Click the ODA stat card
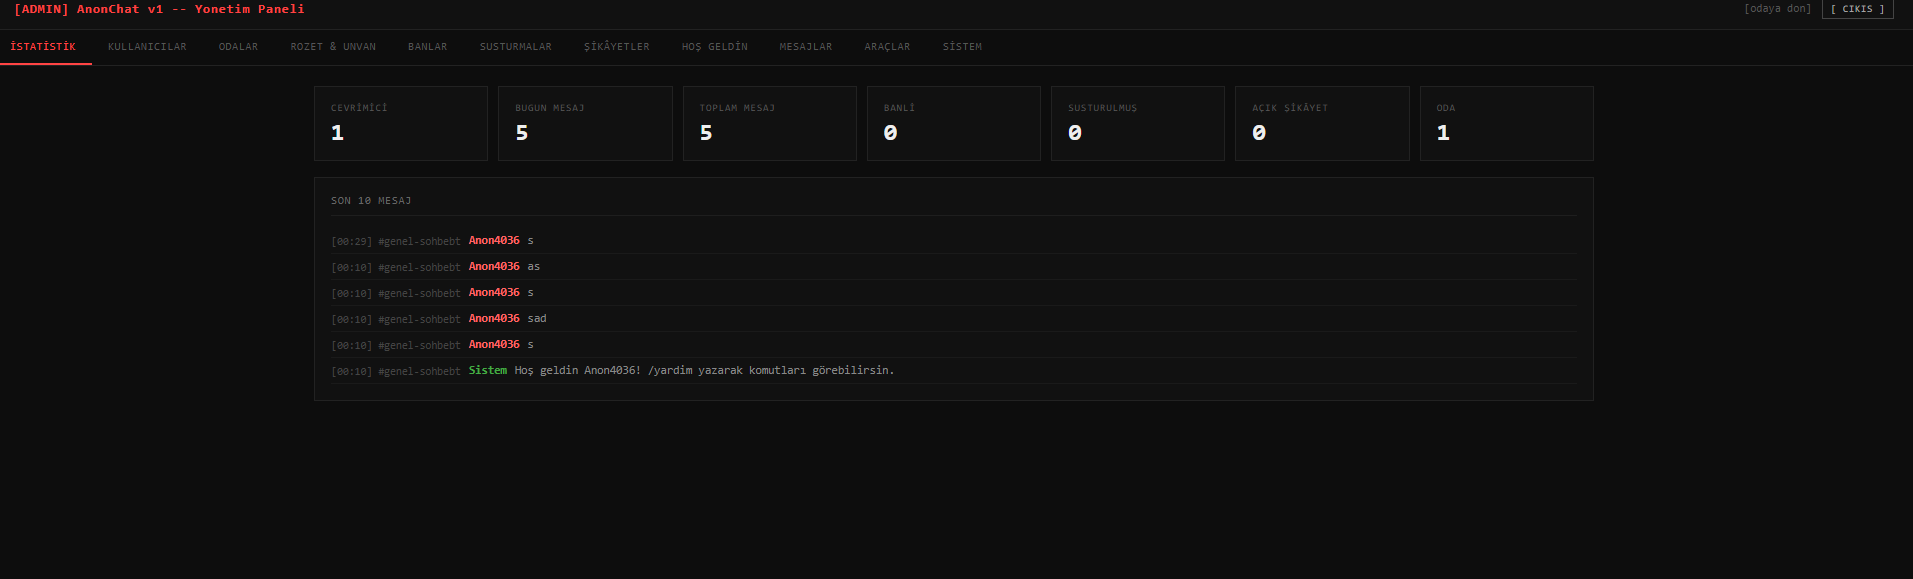Screen dimensions: 1913x579 point(1506,123)
